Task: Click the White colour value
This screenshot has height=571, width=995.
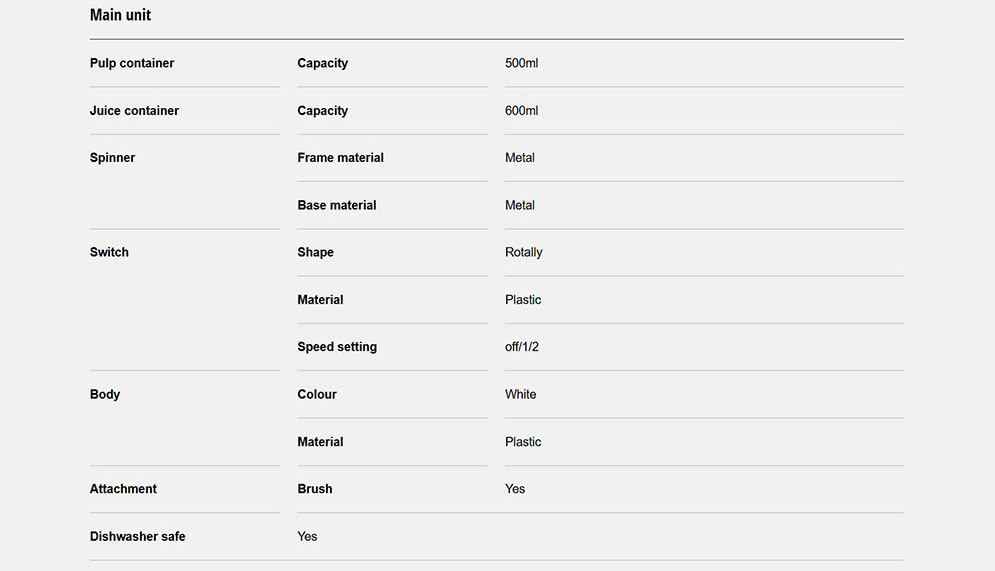Action: (x=521, y=394)
